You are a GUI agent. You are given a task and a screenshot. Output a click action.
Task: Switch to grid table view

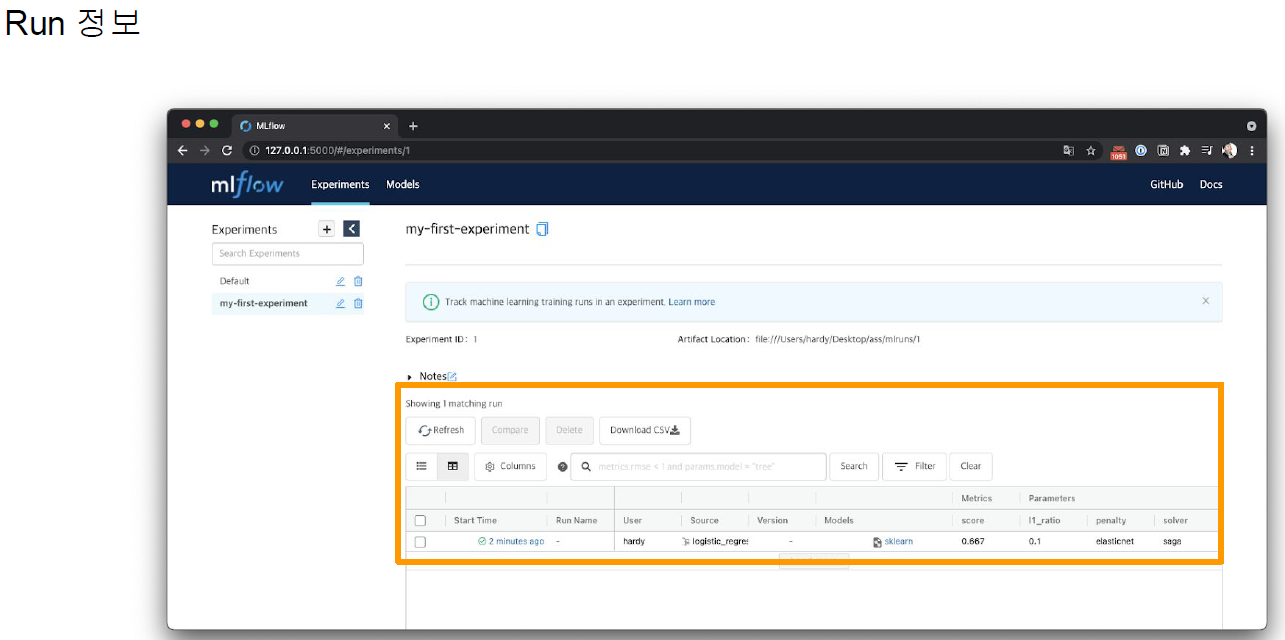[453, 466]
